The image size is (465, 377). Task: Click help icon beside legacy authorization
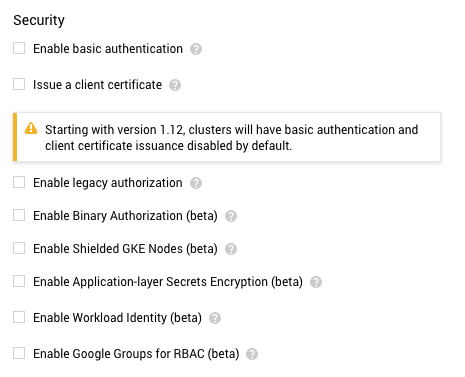point(196,183)
